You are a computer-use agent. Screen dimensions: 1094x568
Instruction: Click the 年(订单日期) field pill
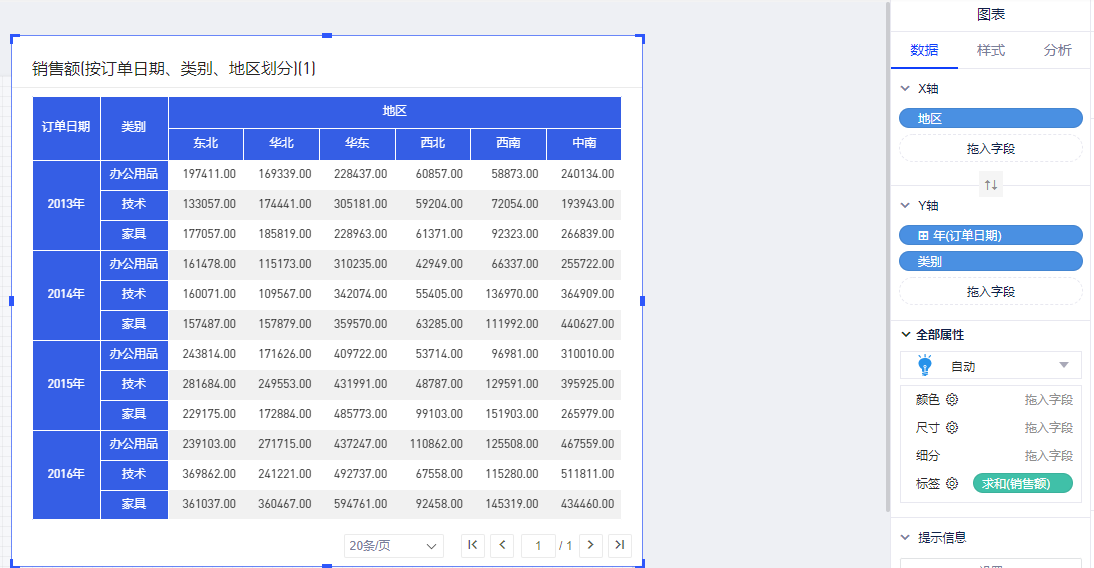pyautogui.click(x=990, y=235)
